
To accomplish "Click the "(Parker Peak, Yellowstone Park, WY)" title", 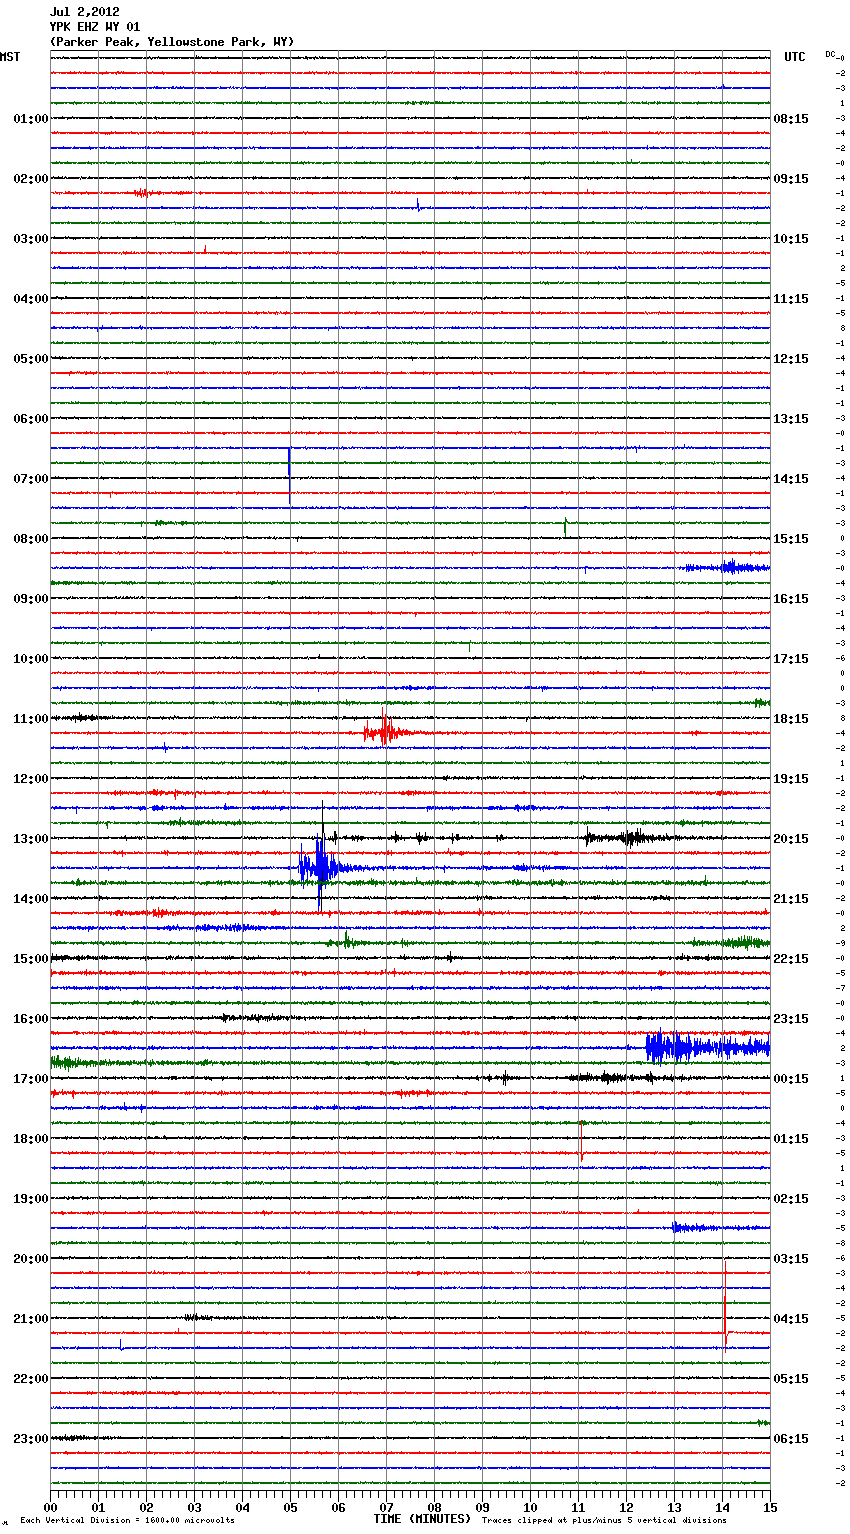I will pyautogui.click(x=172, y=42).
